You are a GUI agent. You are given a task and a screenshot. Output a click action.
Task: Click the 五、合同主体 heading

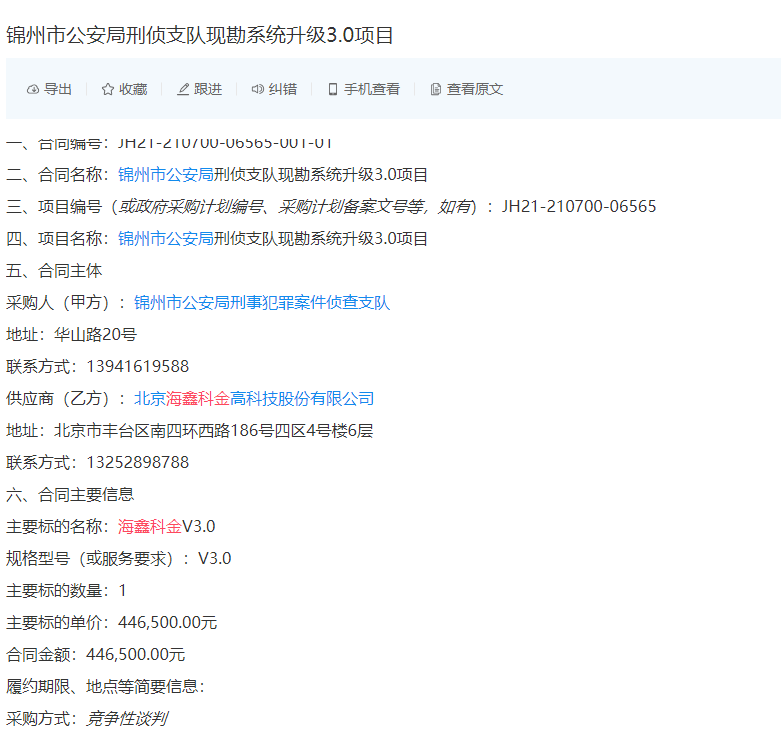point(54,271)
